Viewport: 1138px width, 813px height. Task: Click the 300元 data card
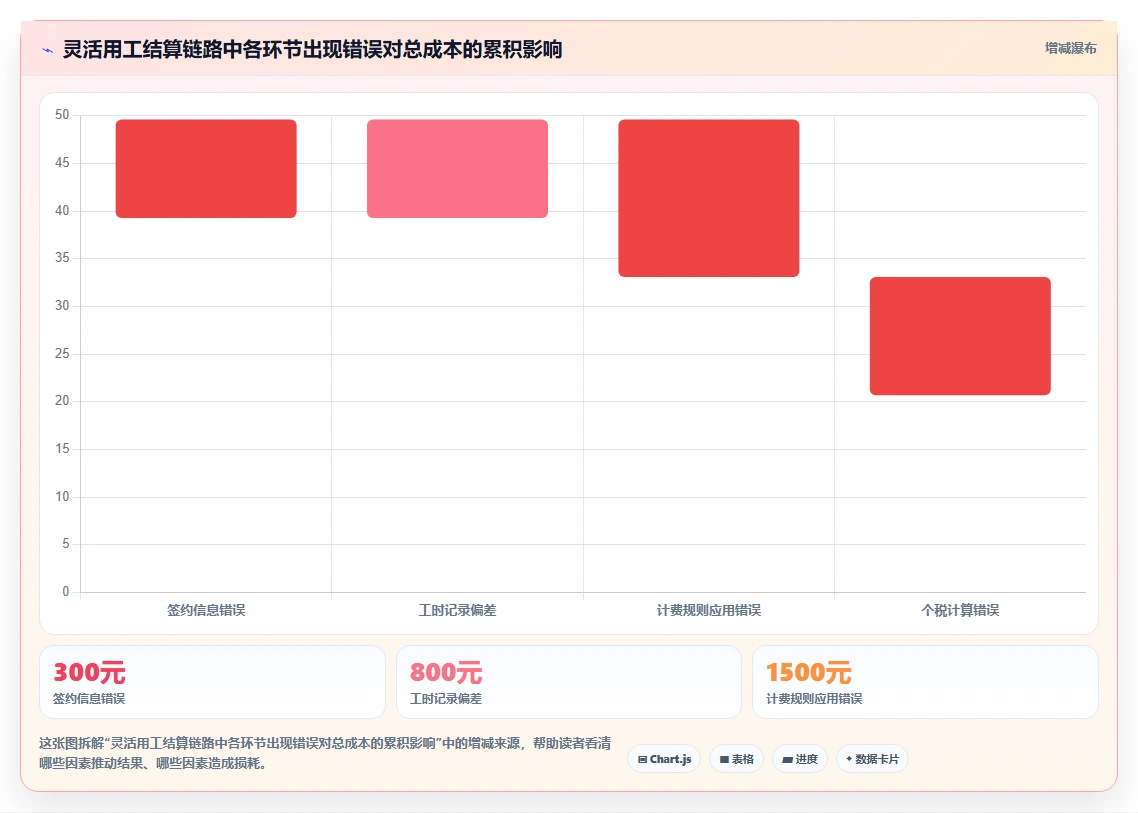point(212,682)
